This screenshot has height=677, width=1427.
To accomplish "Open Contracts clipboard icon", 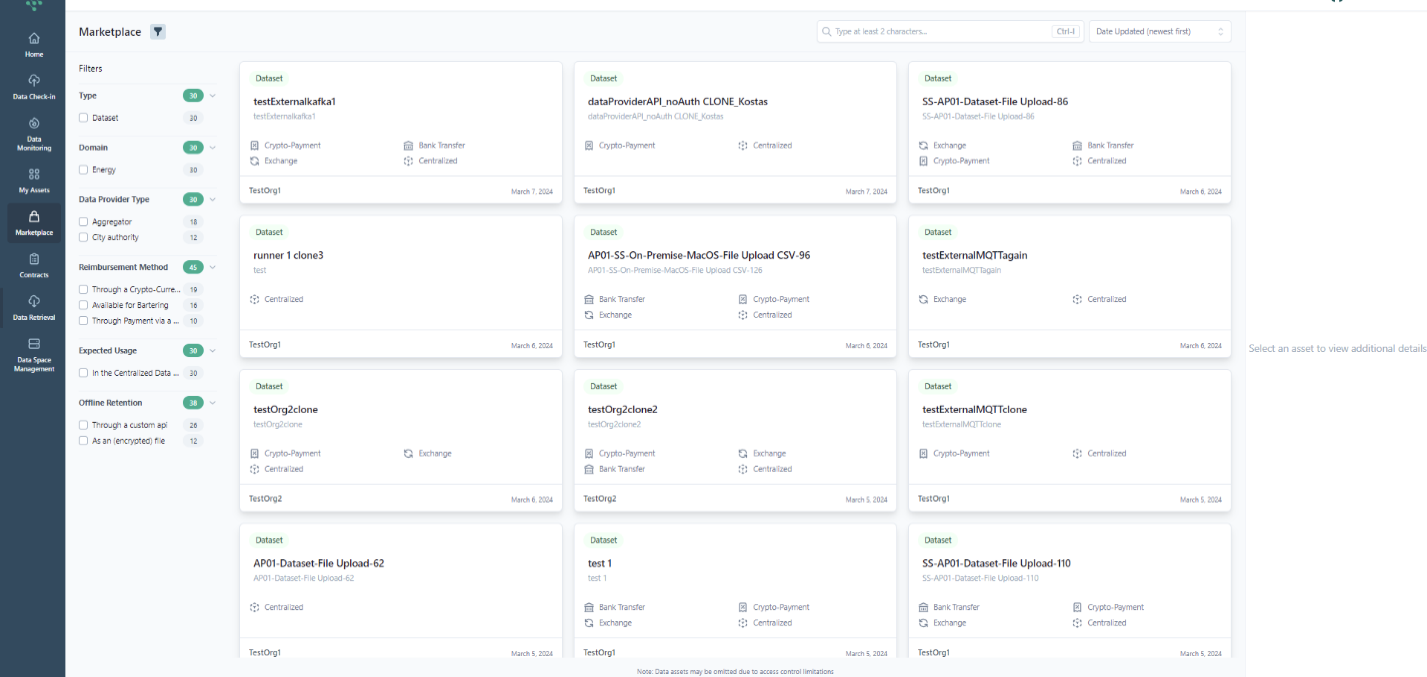I will click(x=34, y=259).
